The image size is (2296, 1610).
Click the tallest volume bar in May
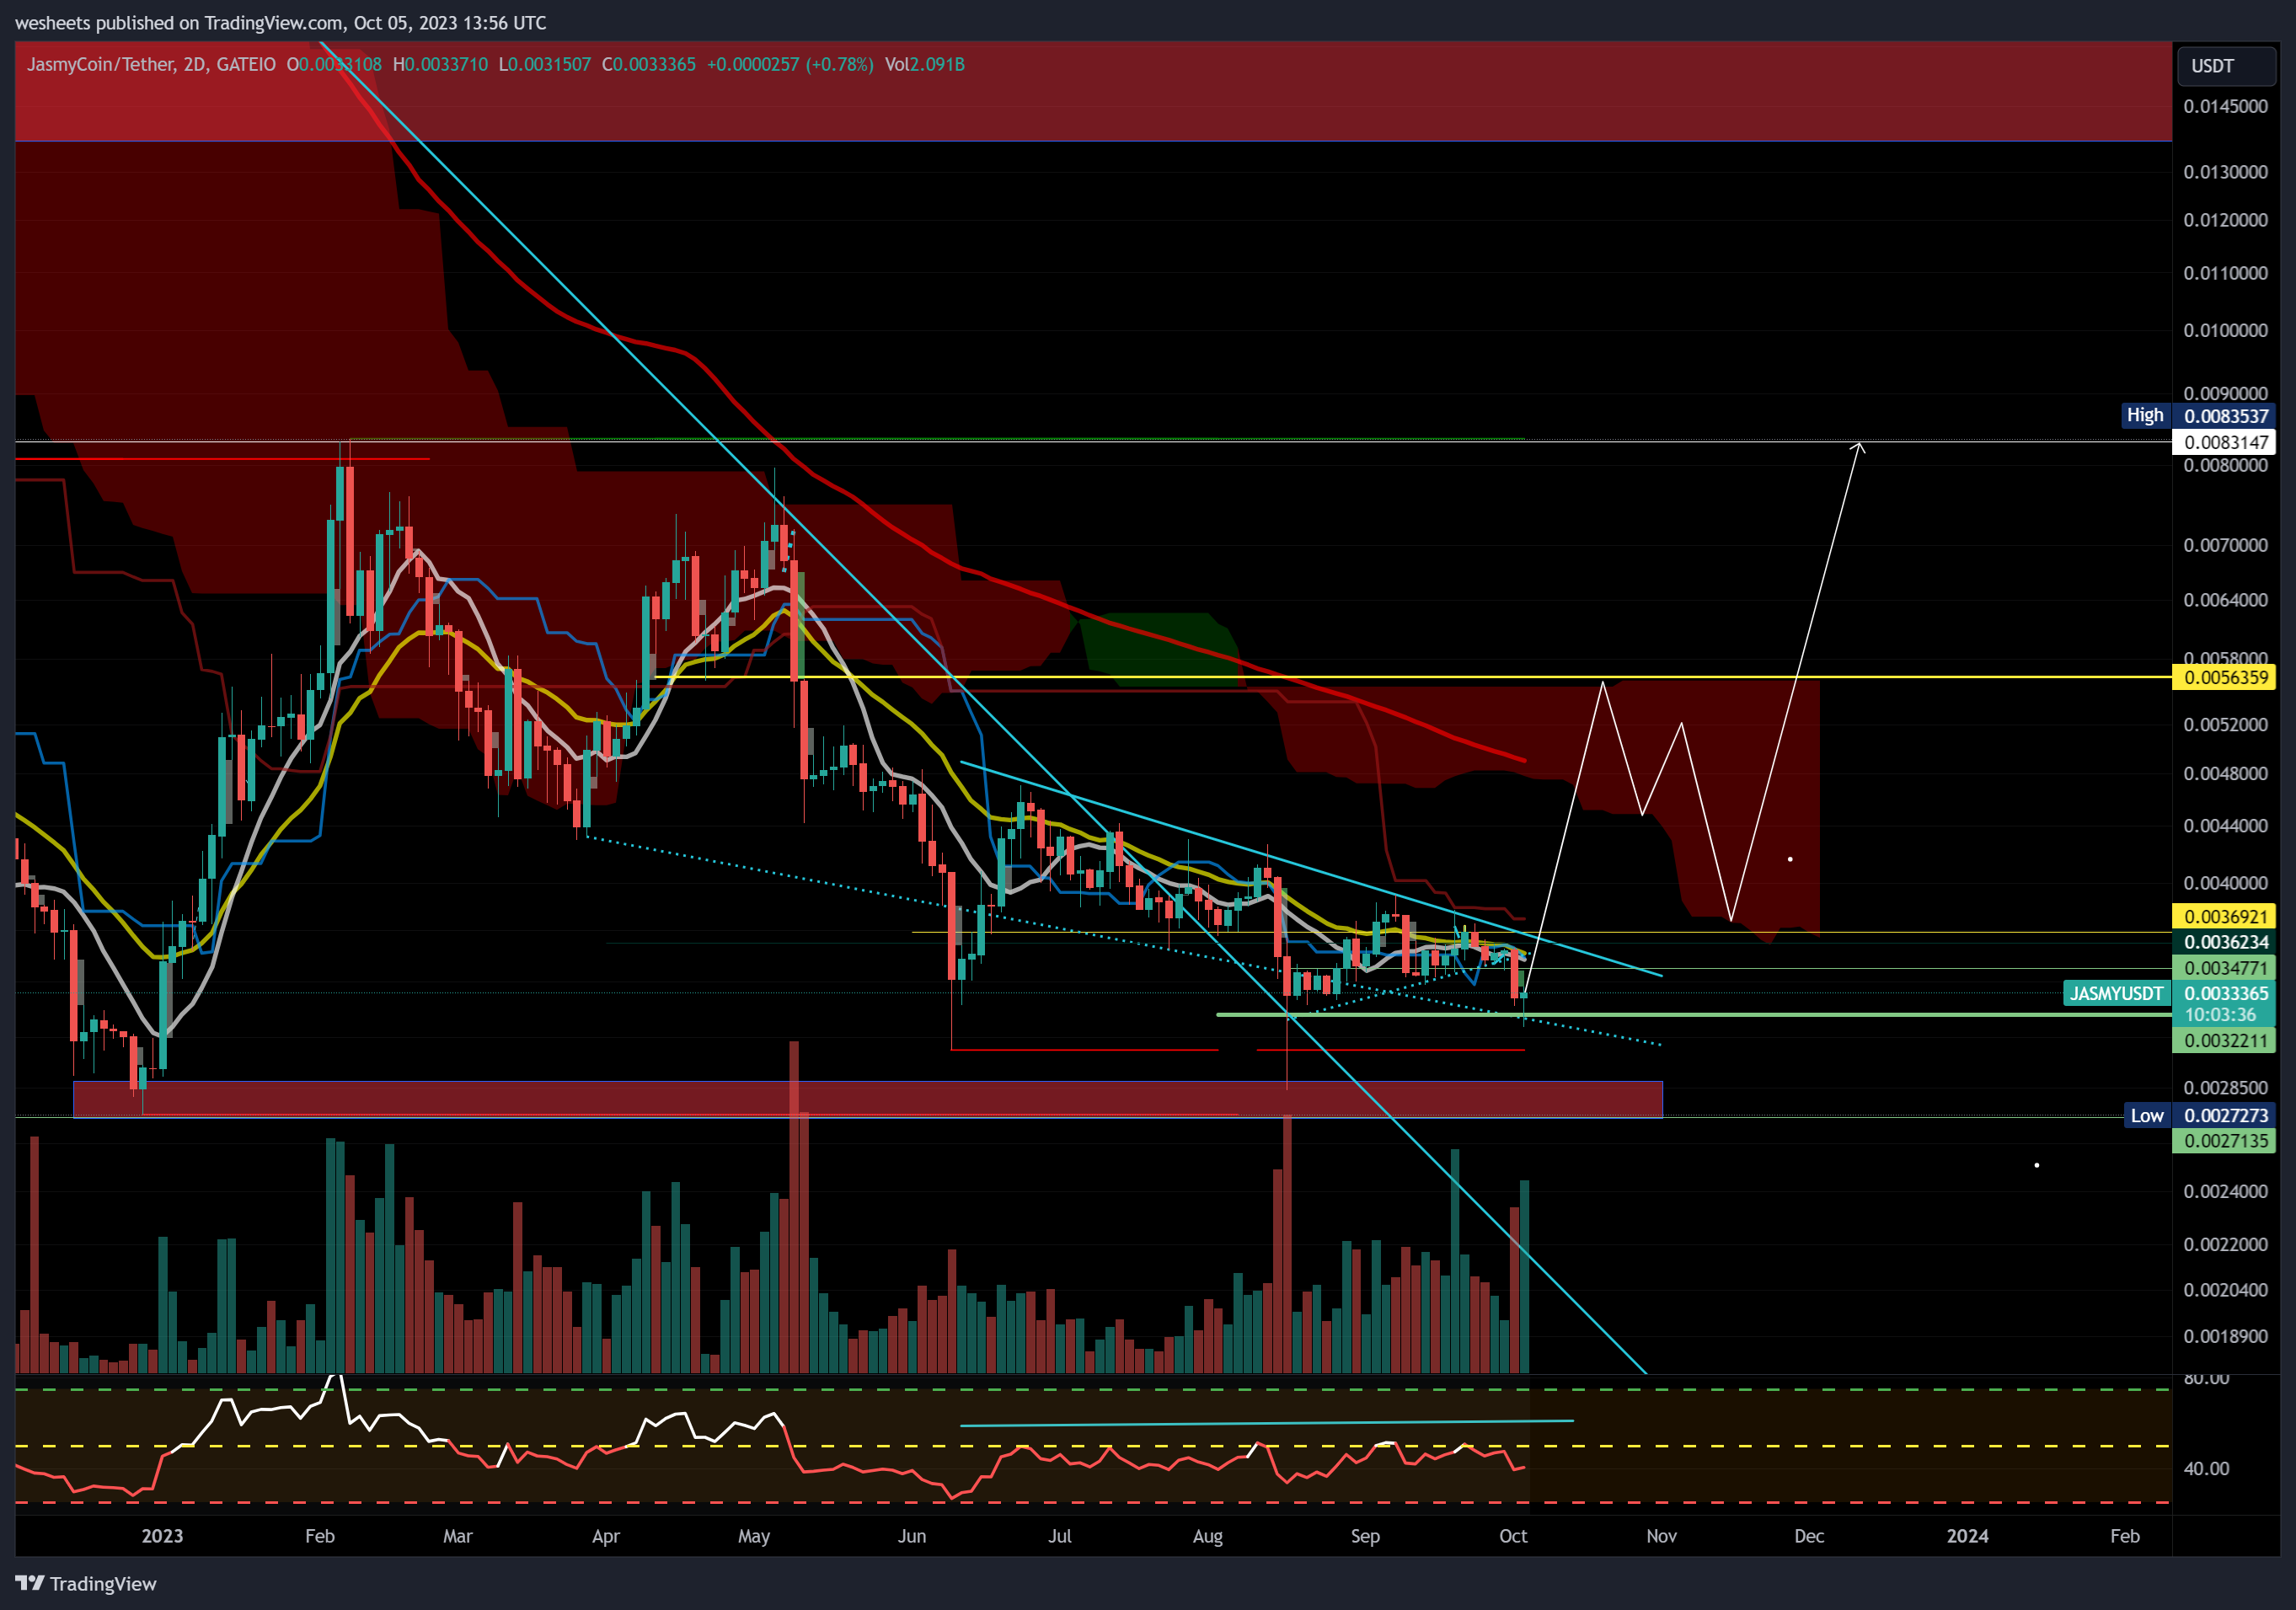pos(794,1206)
